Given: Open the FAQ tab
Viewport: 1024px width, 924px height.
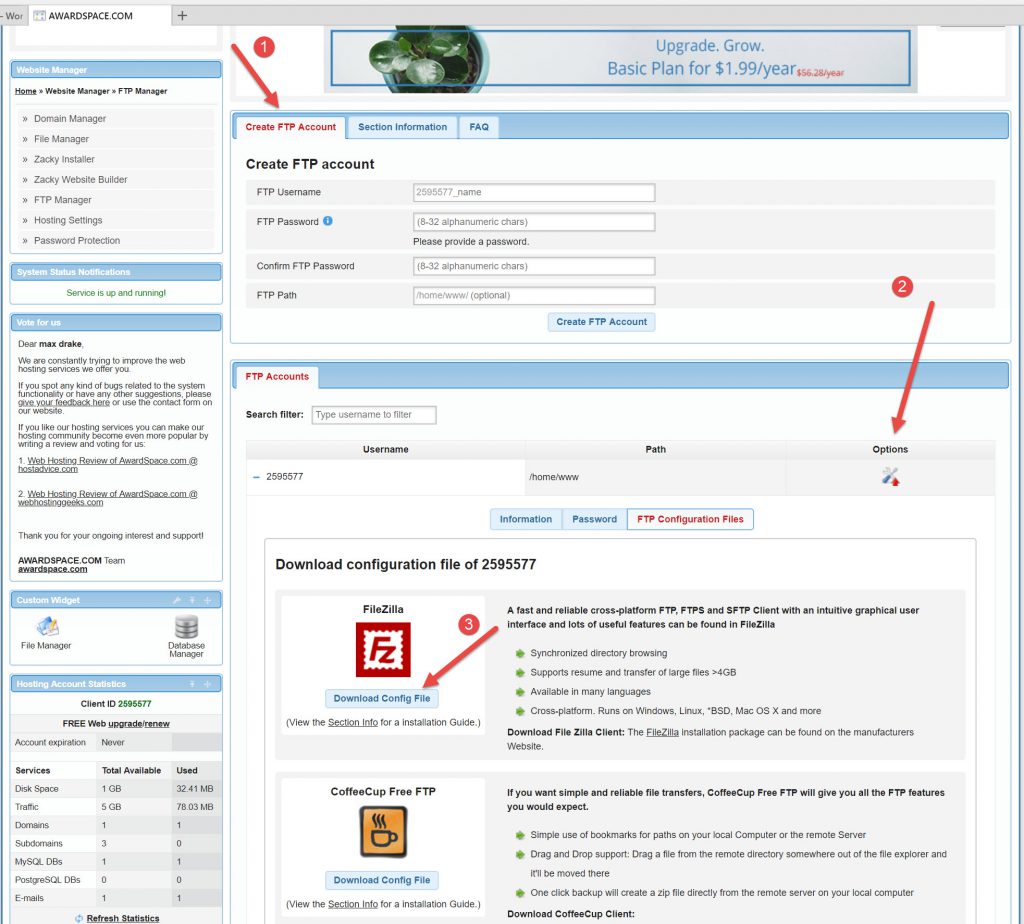Looking at the screenshot, I should [479, 127].
